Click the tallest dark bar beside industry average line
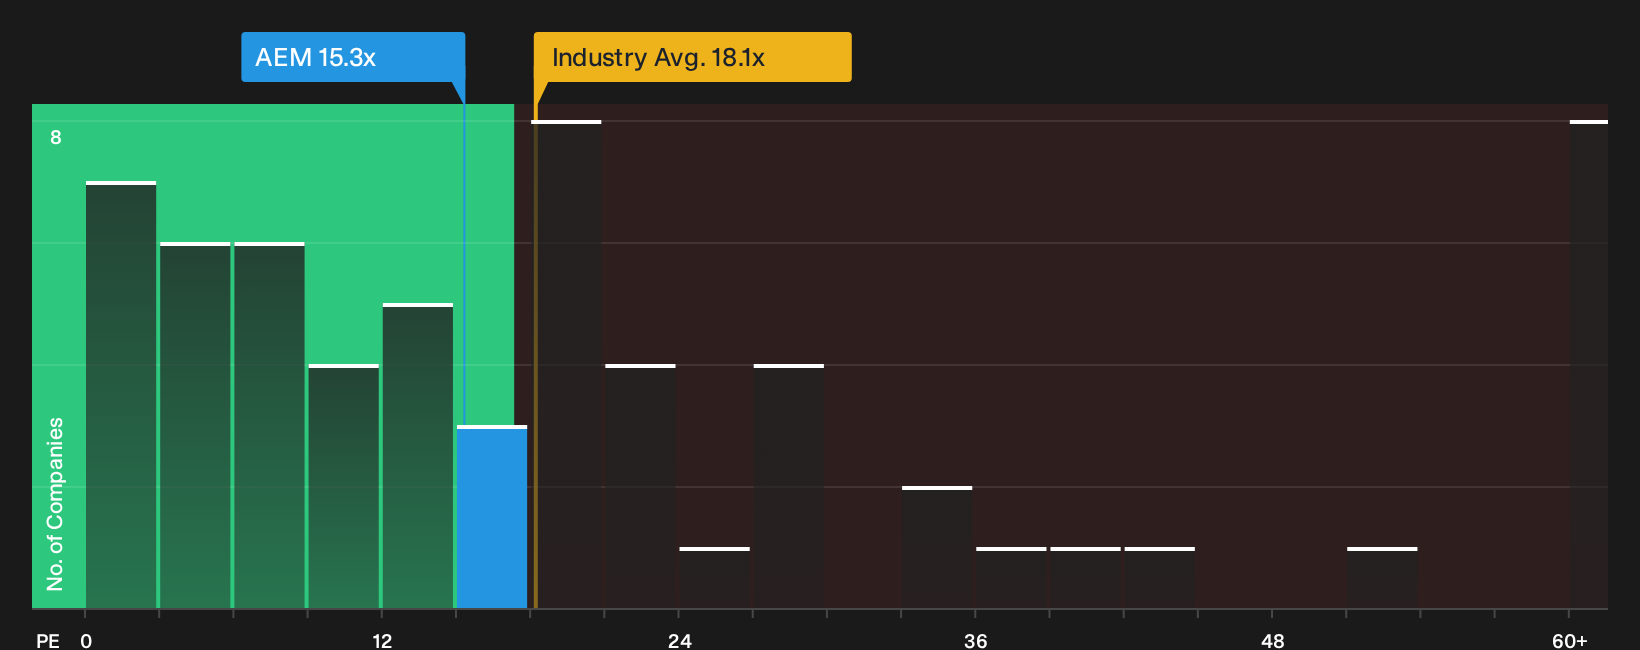The width and height of the screenshot is (1640, 650). [566, 364]
